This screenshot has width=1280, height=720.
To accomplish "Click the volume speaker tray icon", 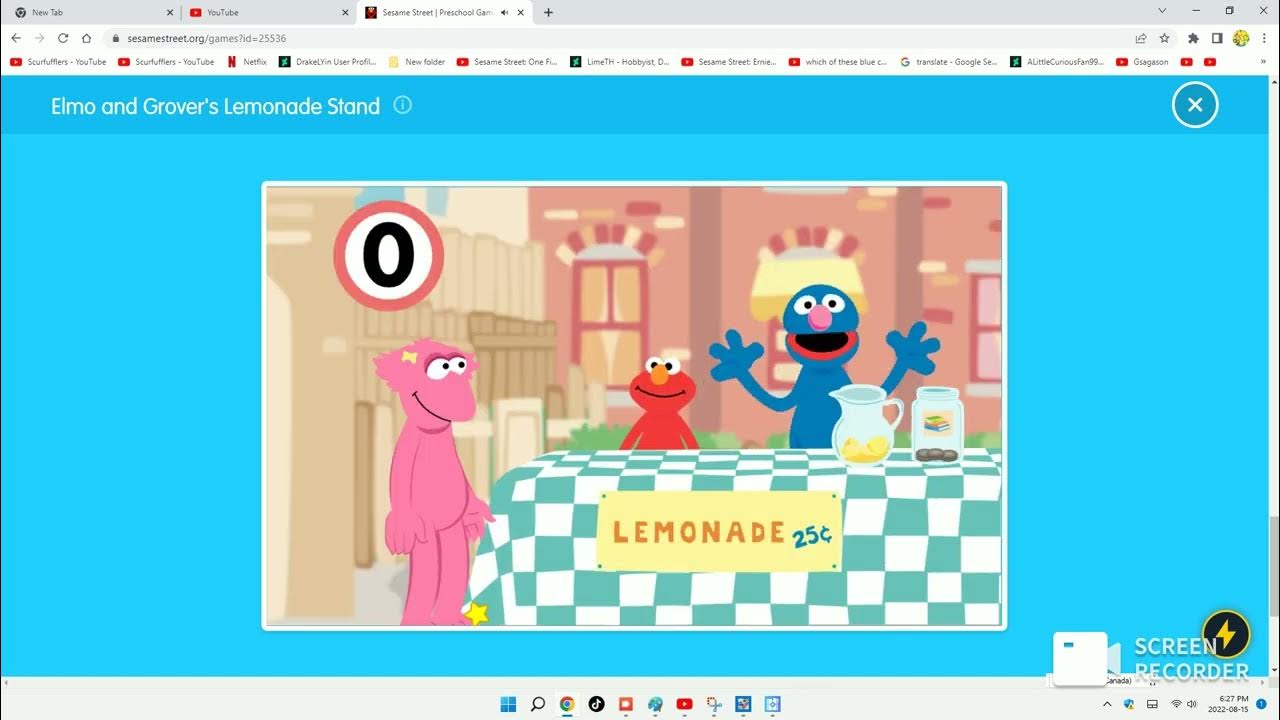I will click(1192, 704).
